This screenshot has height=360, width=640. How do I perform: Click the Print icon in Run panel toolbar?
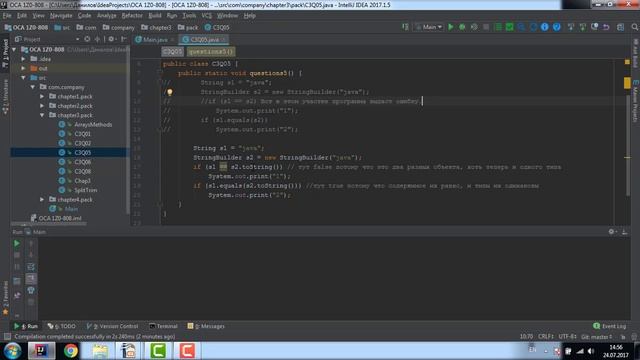31,291
